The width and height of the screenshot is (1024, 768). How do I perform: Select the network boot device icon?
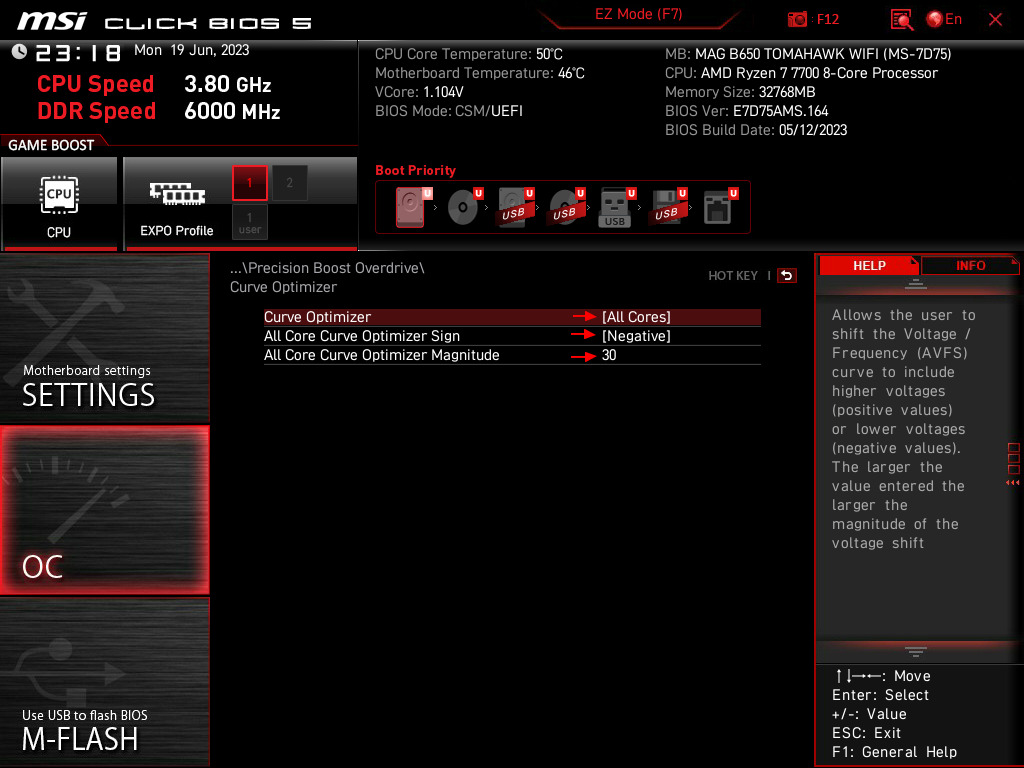coord(720,207)
